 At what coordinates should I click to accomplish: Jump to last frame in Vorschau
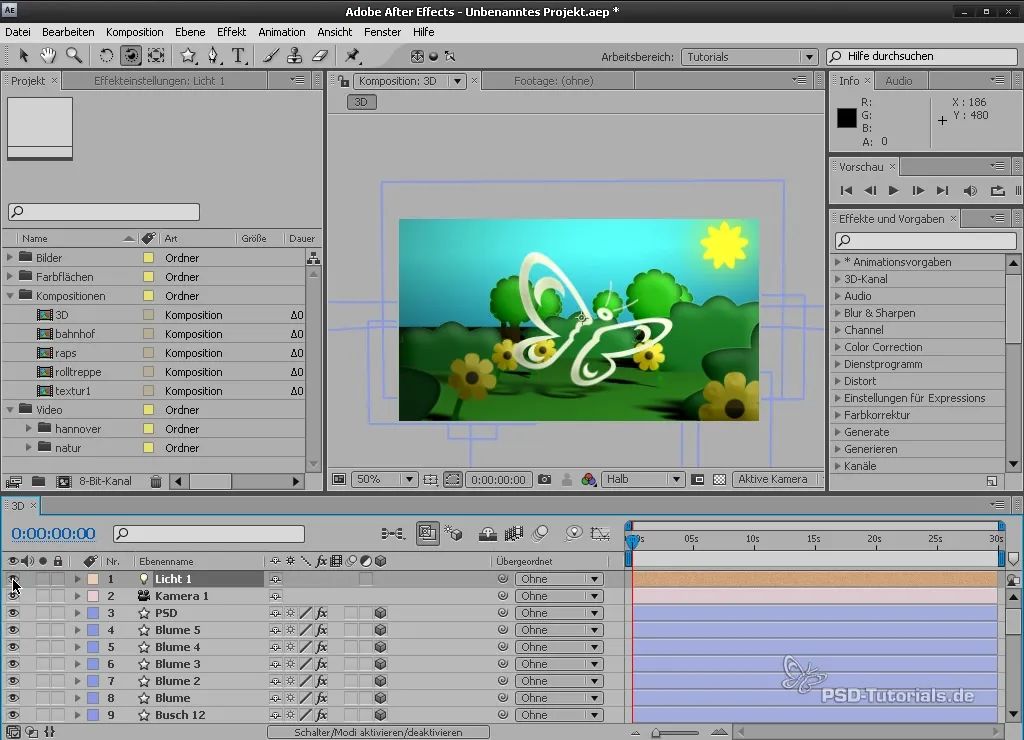[x=942, y=191]
